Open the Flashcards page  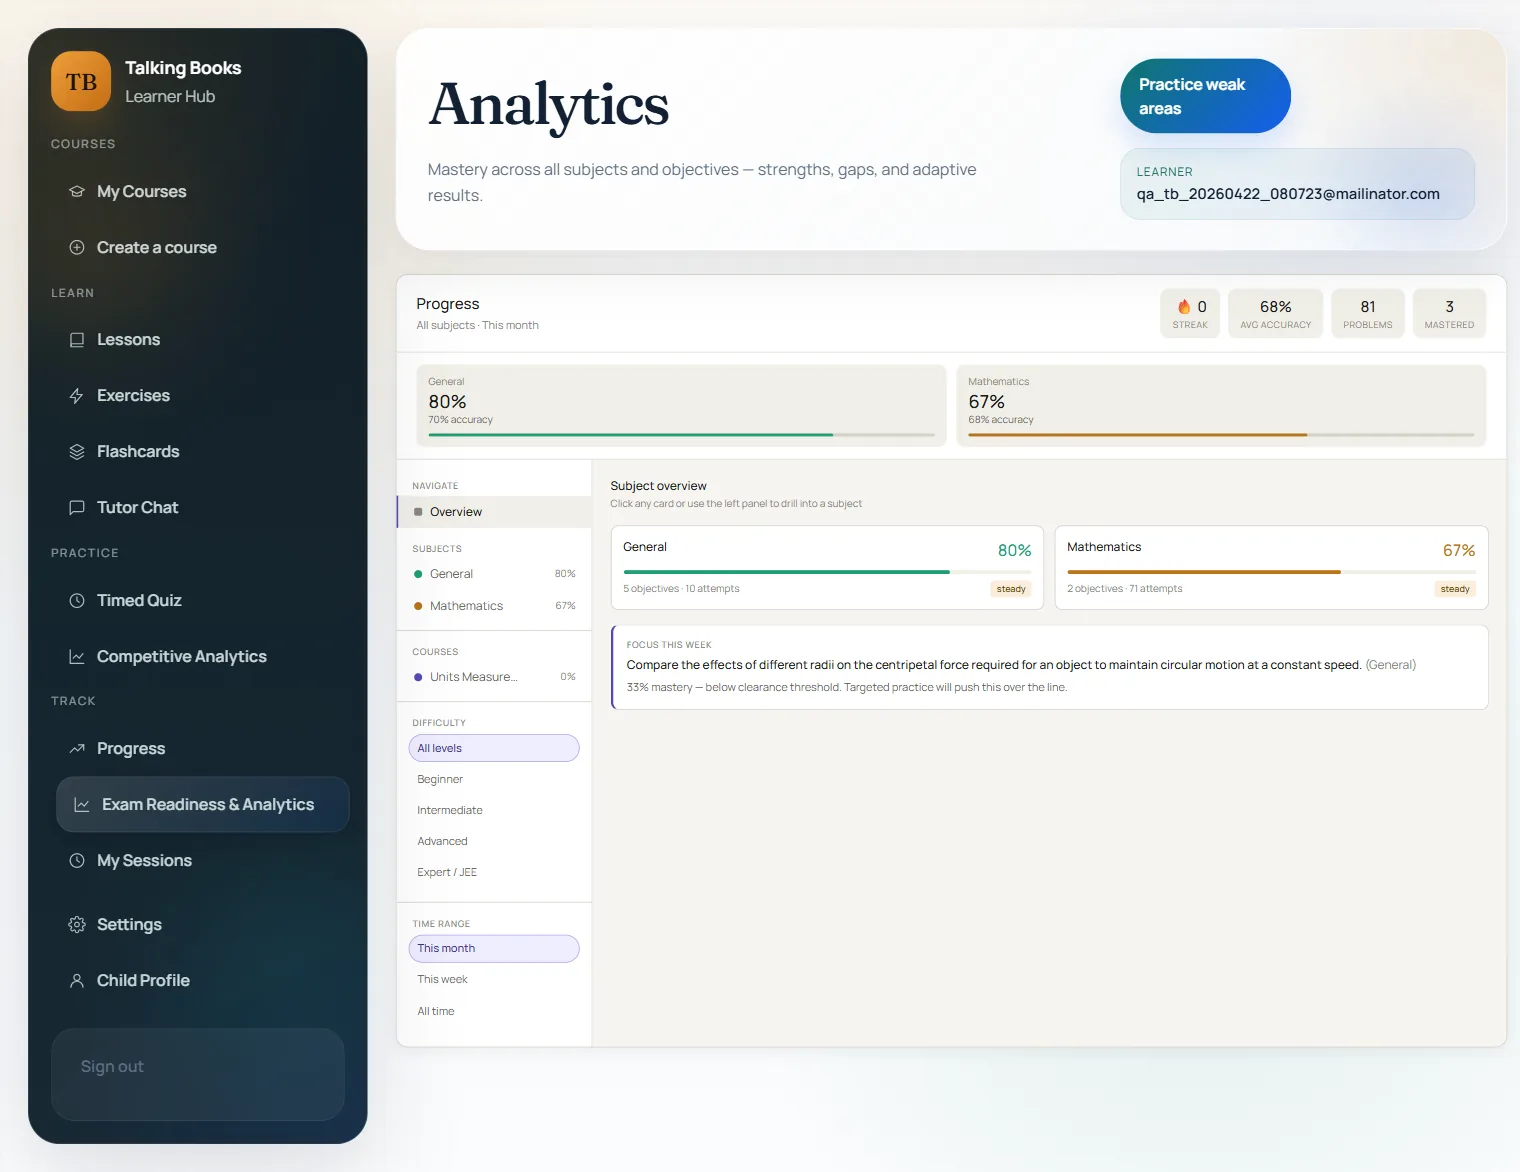202,452
